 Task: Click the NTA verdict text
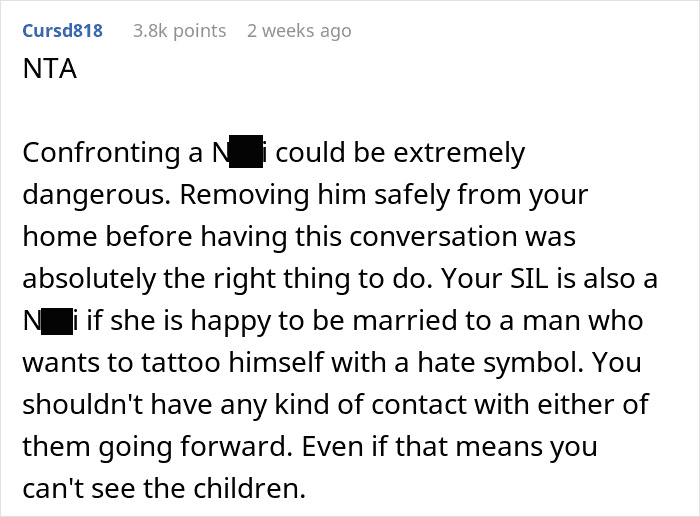pos(50,69)
